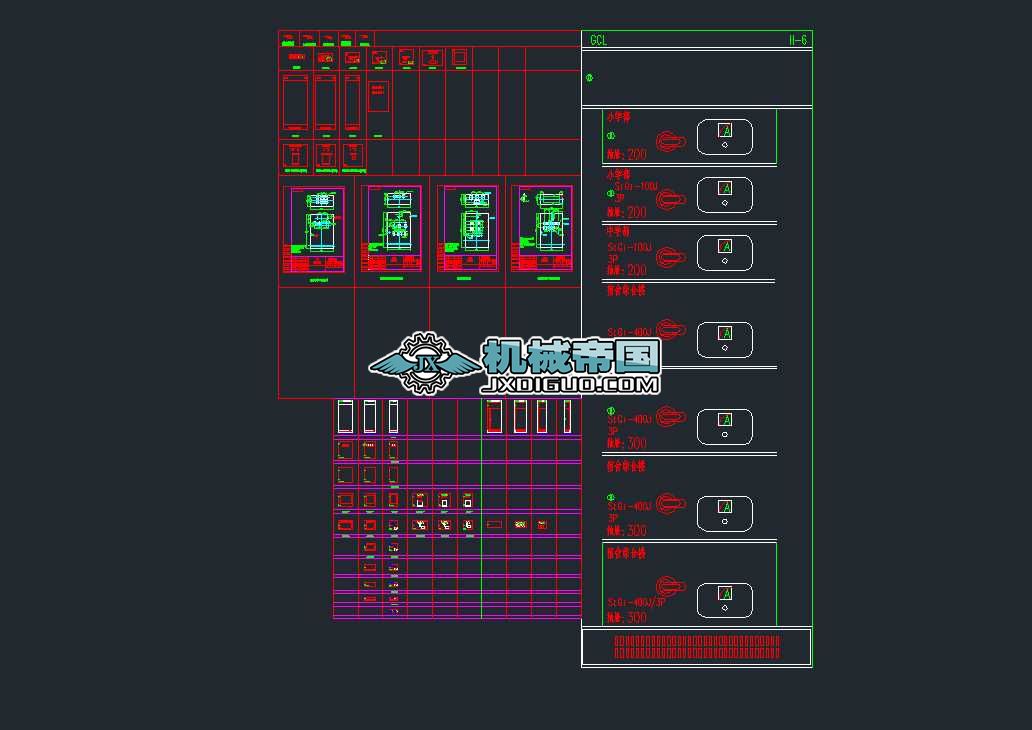This screenshot has width=1032, height=730.
Task: Click the 400J/3P breaker model text
Action: point(636,602)
